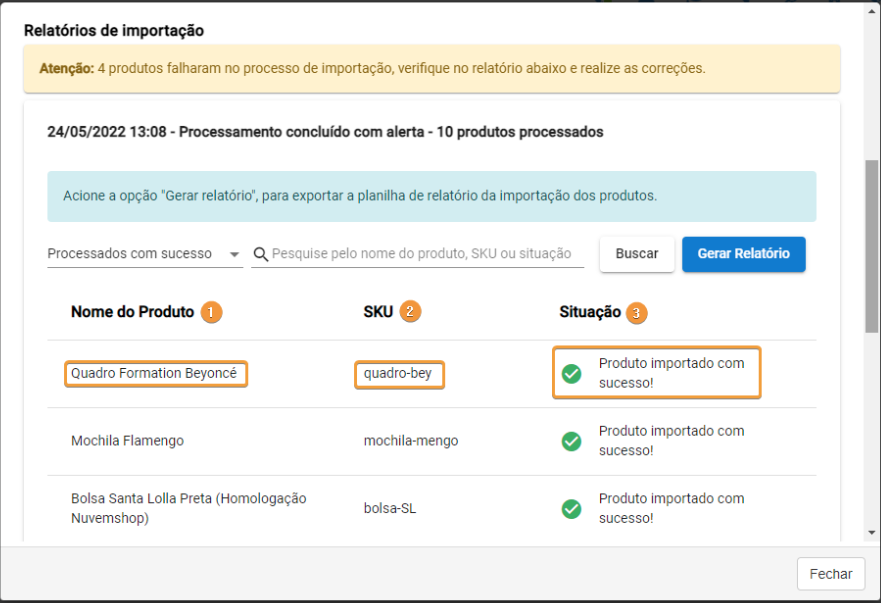Click green checkmark for Bolsa Santa Lolla
The image size is (881, 603).
[x=571, y=509]
